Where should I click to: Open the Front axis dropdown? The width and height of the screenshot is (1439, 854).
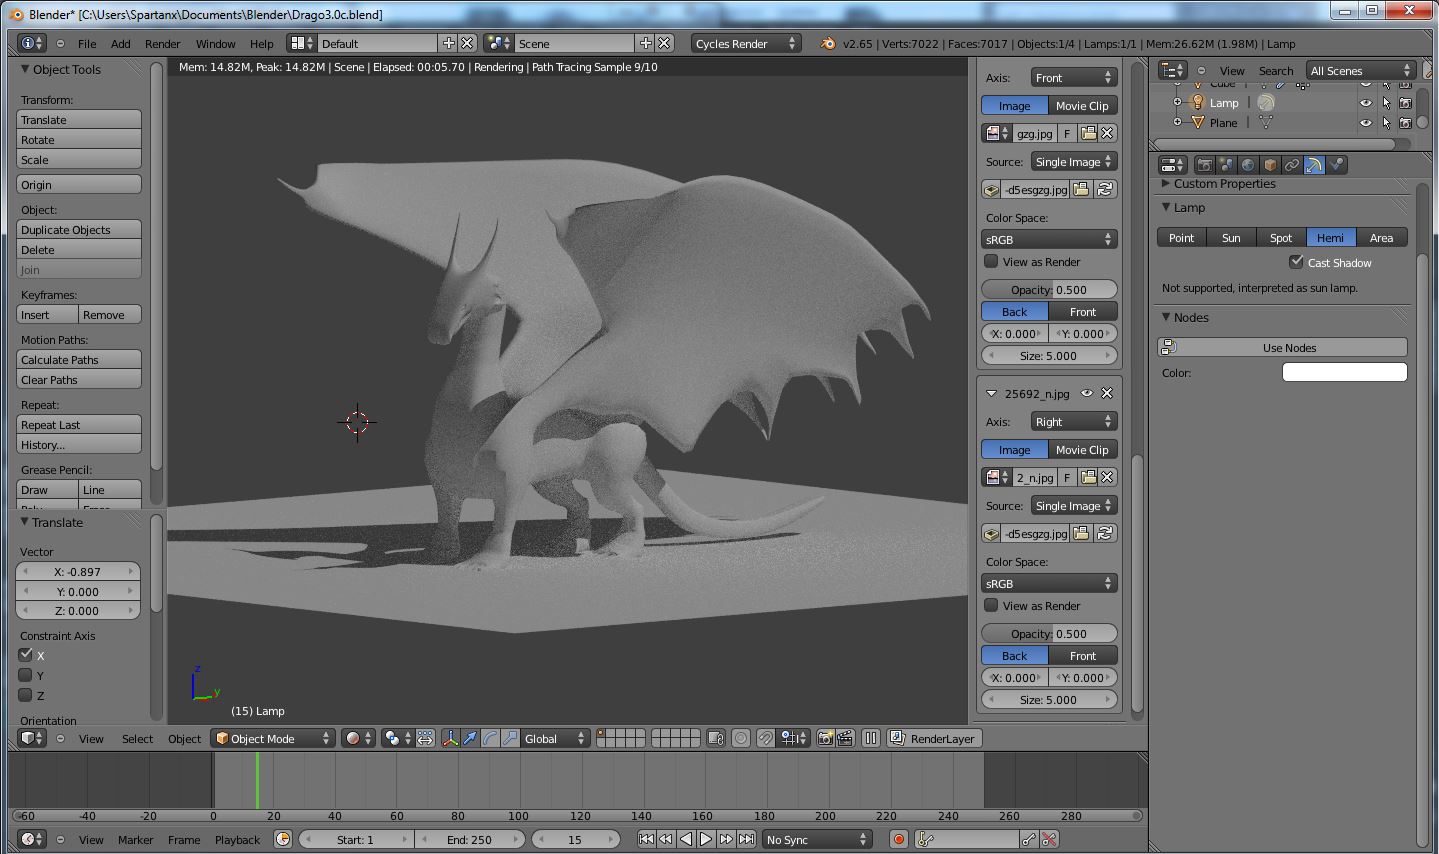click(1073, 77)
